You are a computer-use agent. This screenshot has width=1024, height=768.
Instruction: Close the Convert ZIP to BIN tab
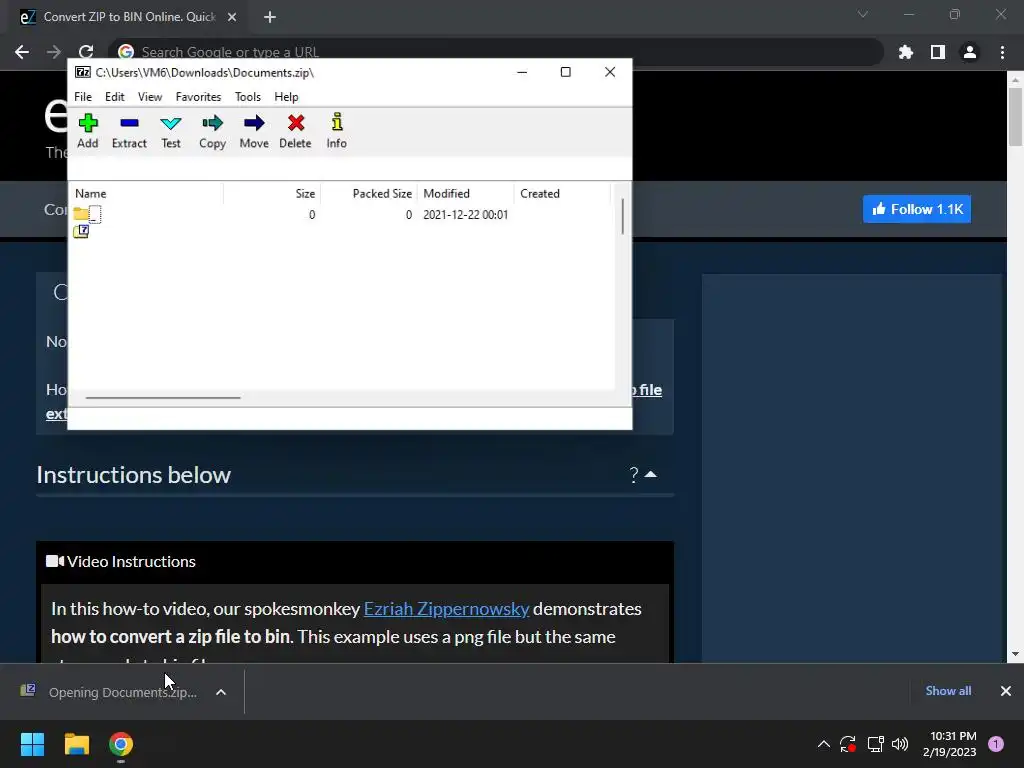pos(232,17)
